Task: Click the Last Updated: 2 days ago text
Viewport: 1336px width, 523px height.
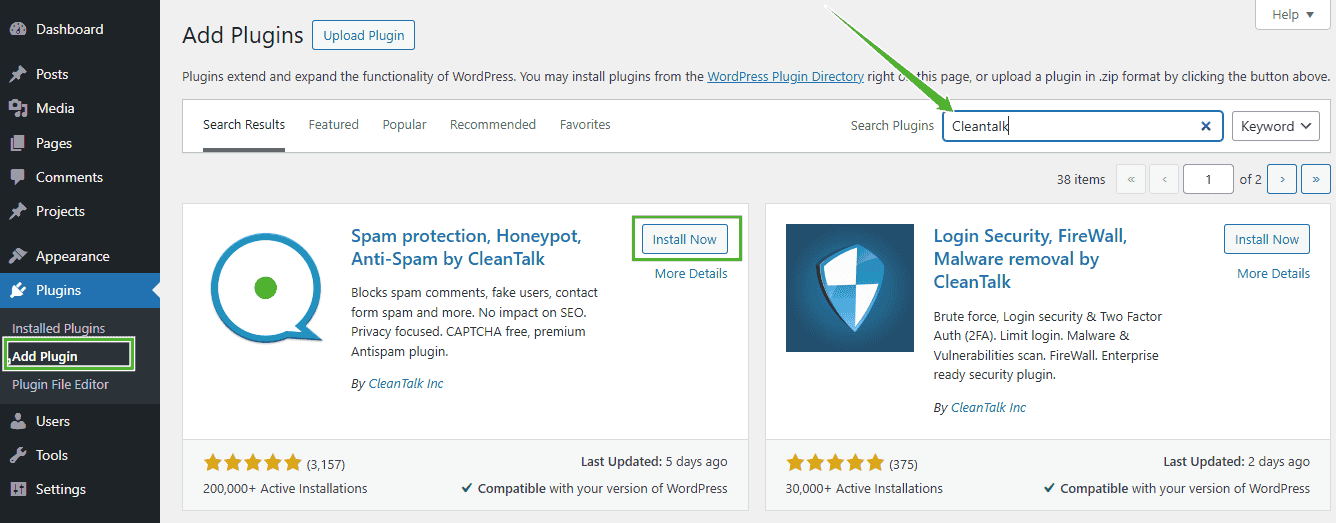Action: point(1237,462)
